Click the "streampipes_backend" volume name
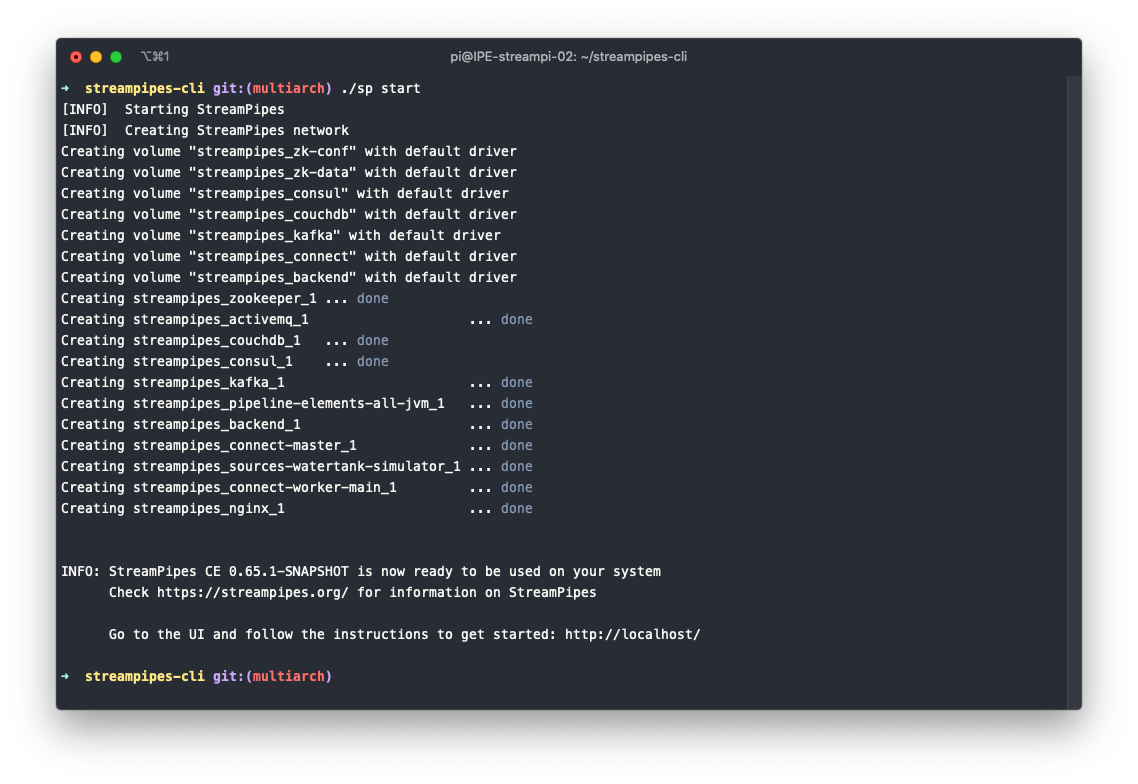Screen dimensions: 1138x784 [x=276, y=277]
